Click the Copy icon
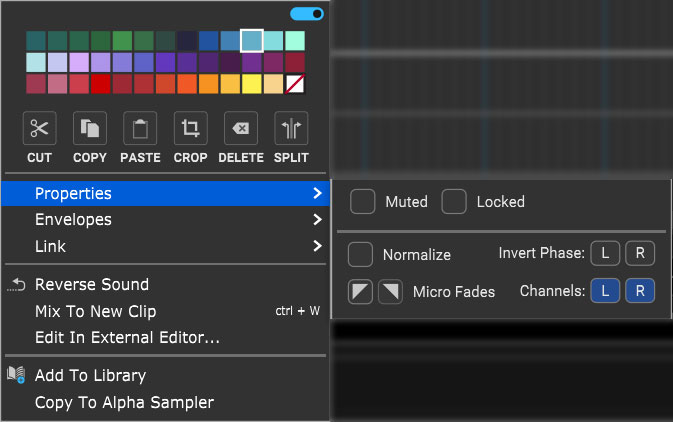The height and width of the screenshot is (422, 673). tap(90, 128)
